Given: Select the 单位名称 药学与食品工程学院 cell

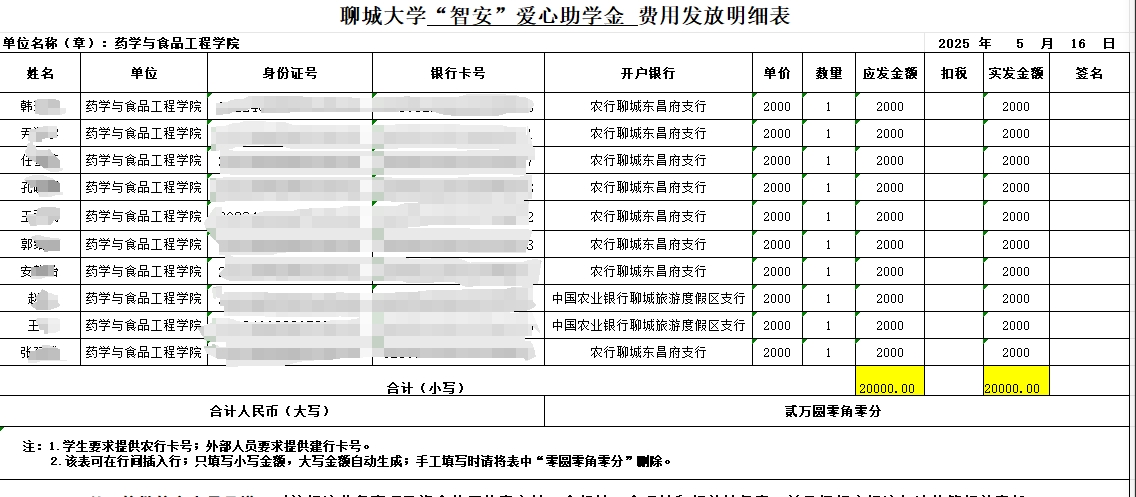Looking at the screenshot, I should click(120, 44).
